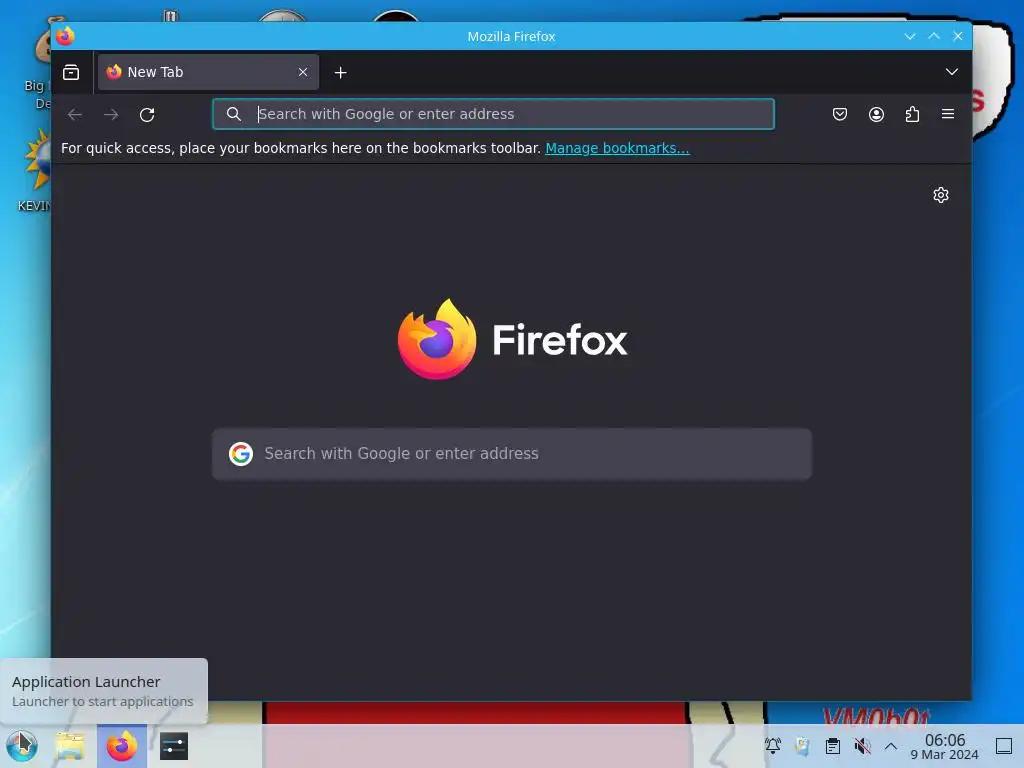Open Firefox View from the tab bar
This screenshot has width=1024, height=768.
point(71,72)
